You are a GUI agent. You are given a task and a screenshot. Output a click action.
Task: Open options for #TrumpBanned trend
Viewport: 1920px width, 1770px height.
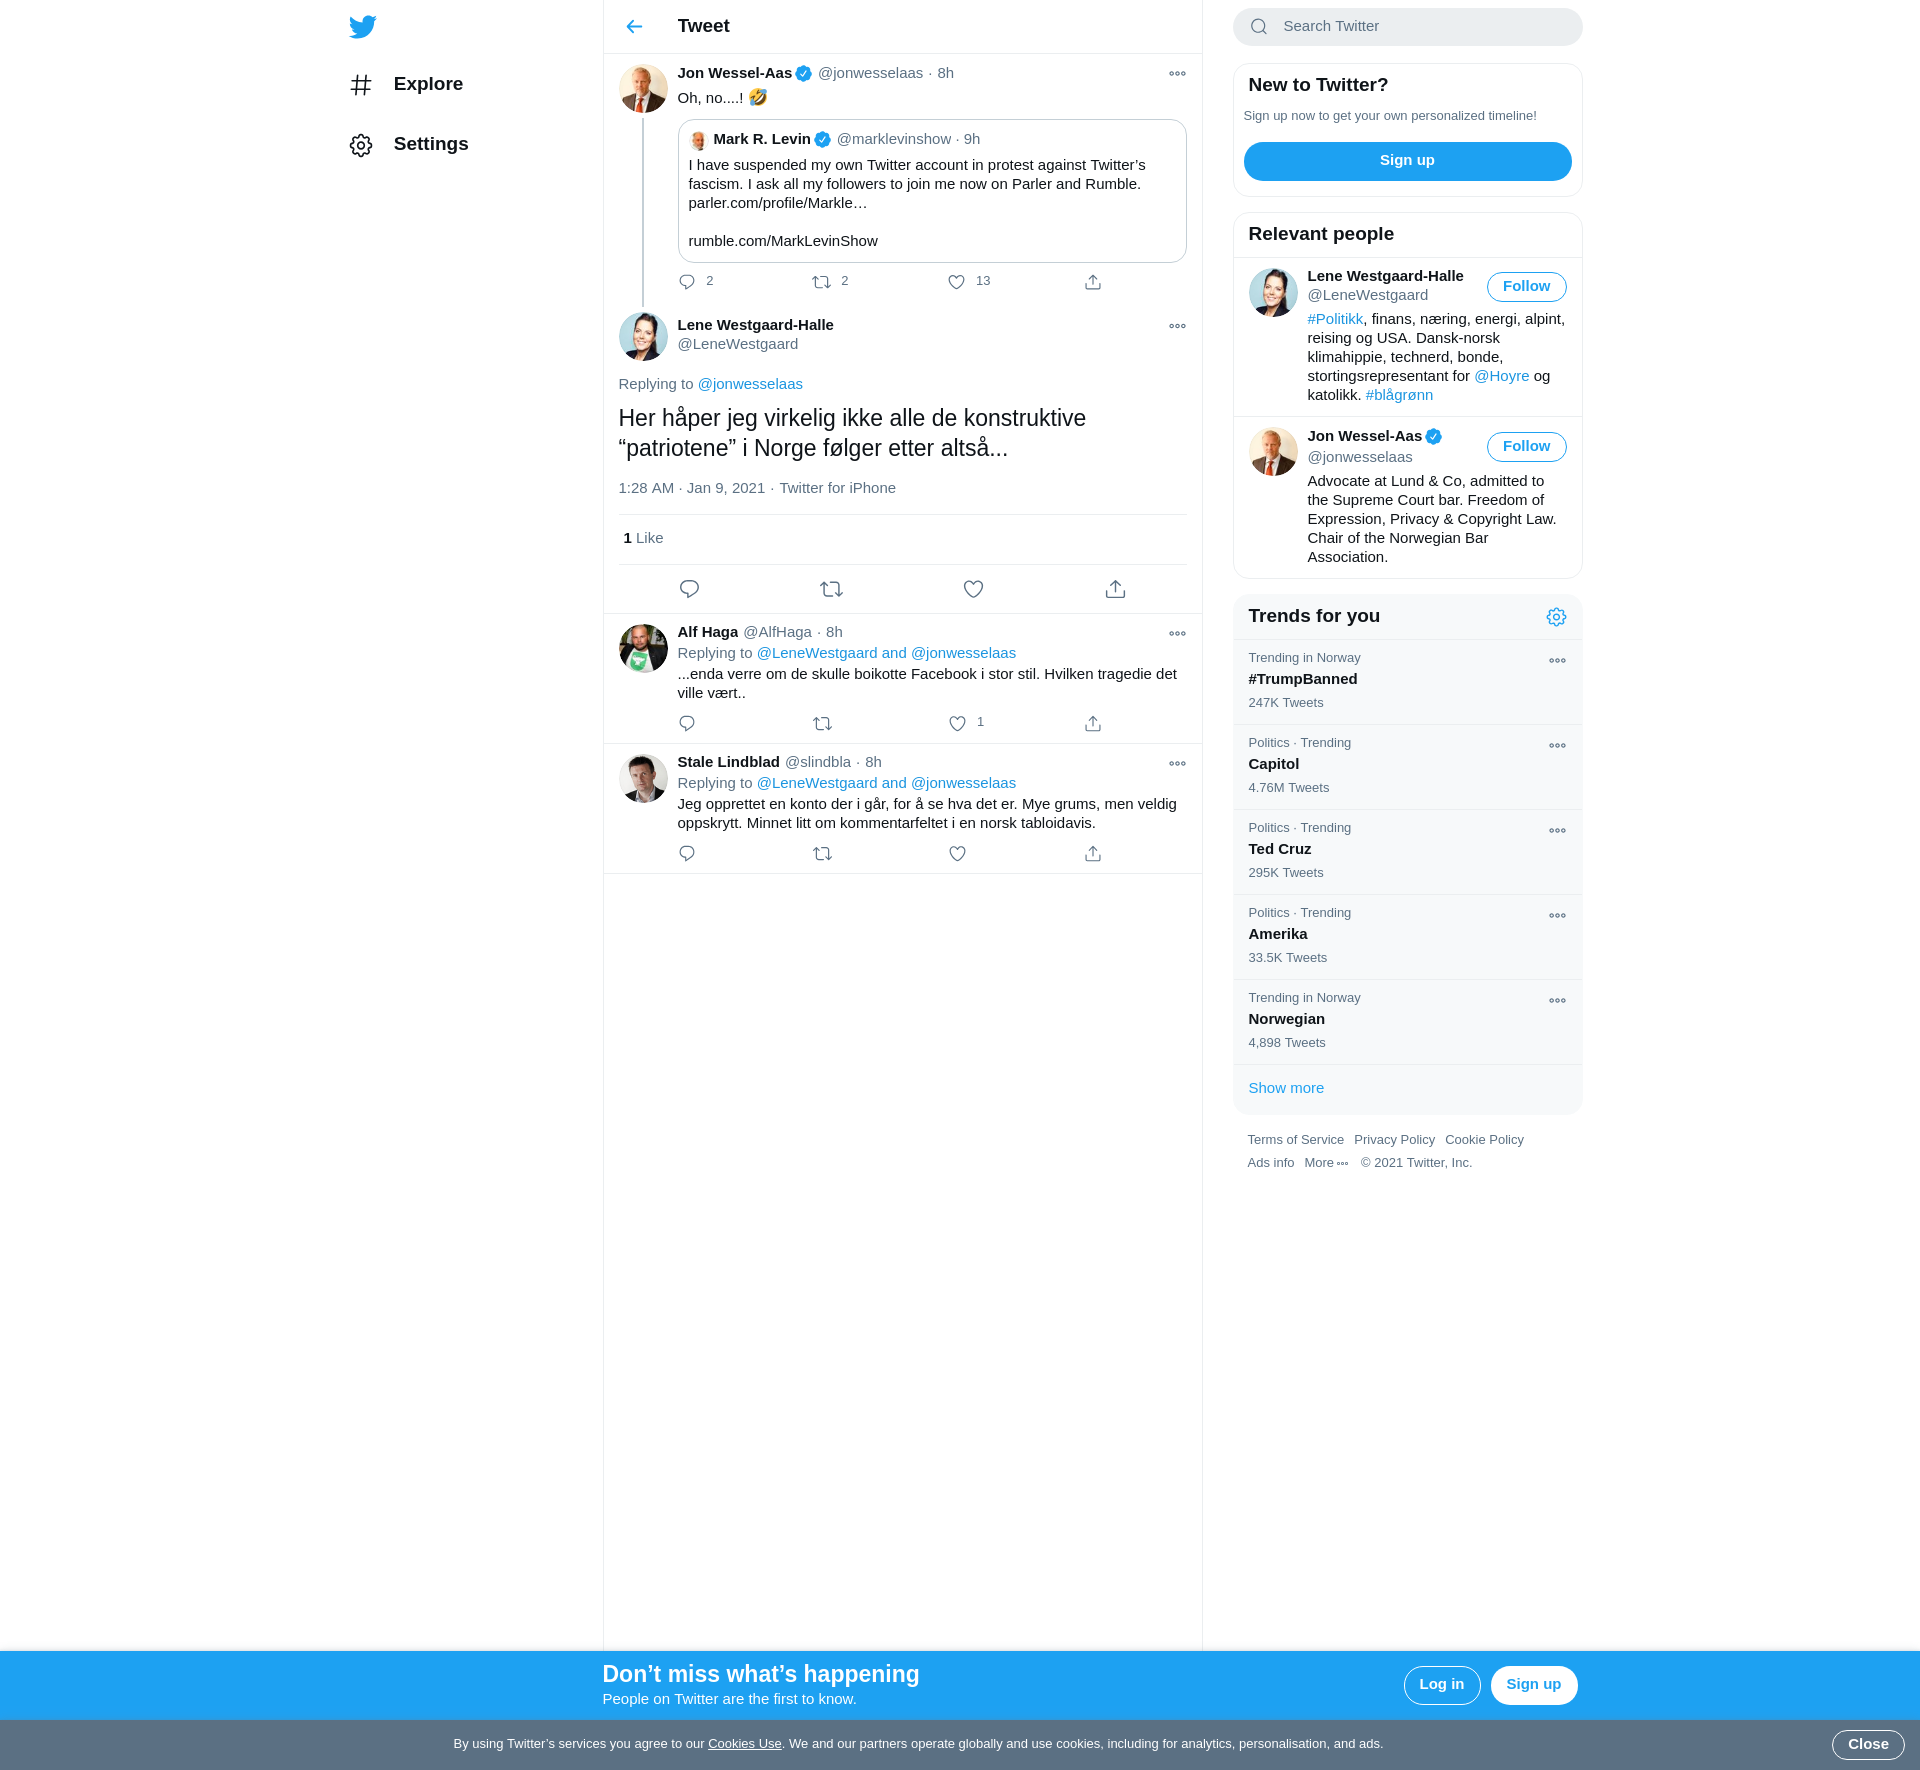point(1557,660)
